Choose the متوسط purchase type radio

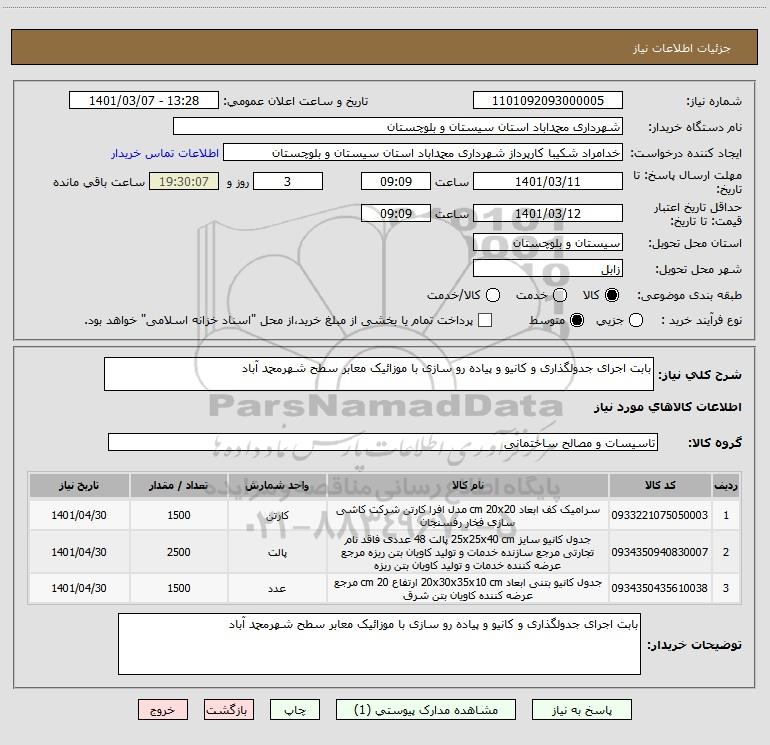[x=577, y=320]
